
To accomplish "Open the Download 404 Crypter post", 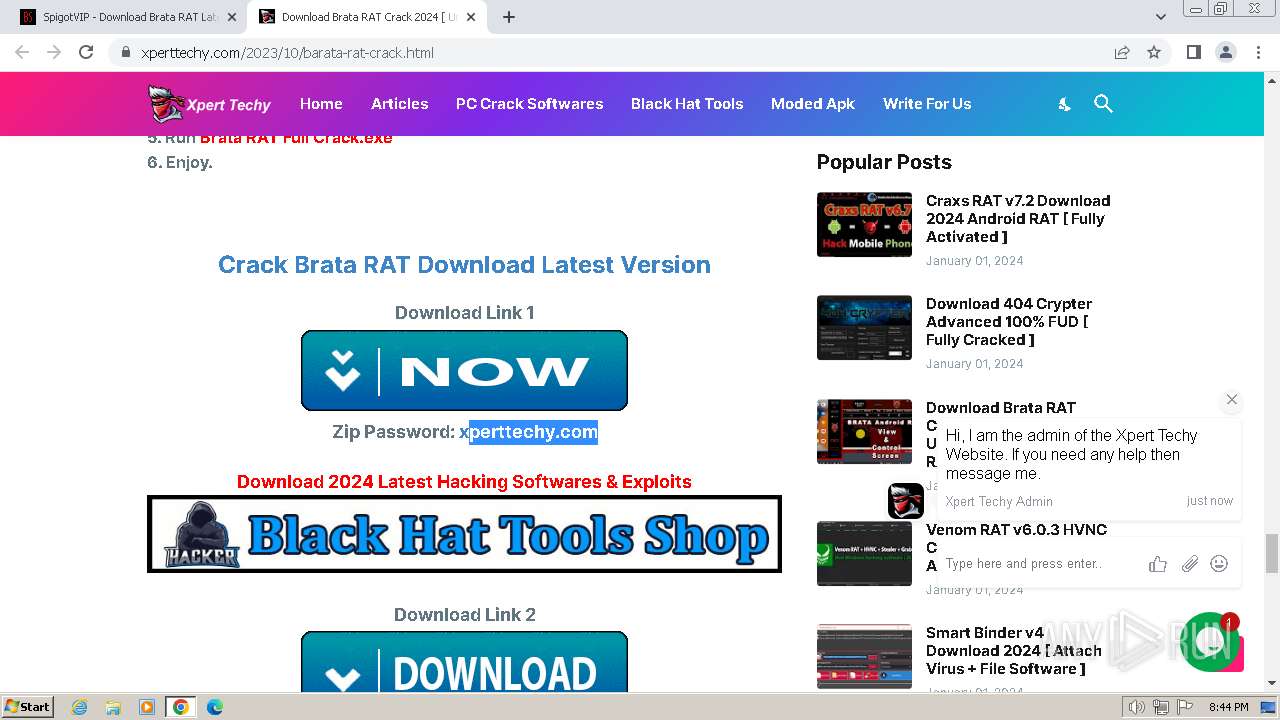I will [1009, 322].
